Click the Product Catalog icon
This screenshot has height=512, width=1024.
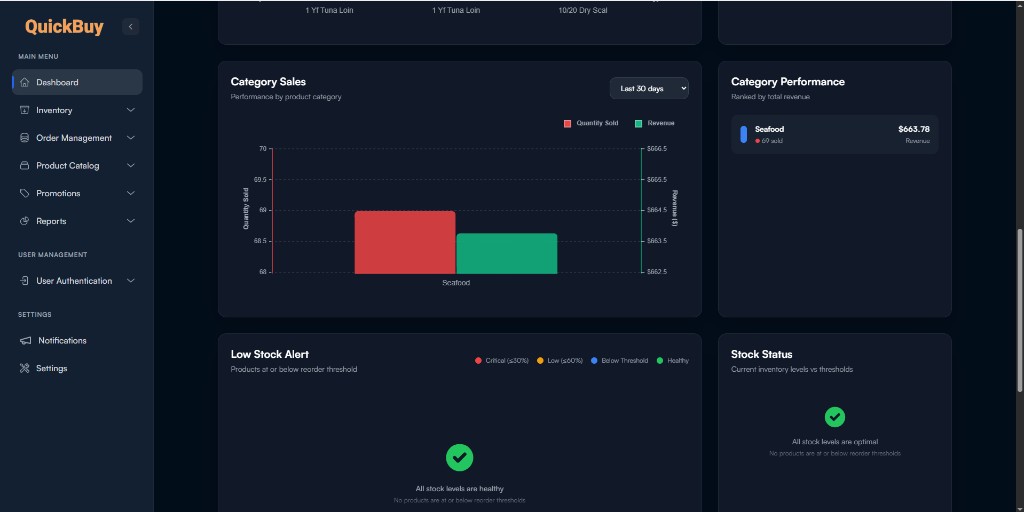click(x=24, y=166)
